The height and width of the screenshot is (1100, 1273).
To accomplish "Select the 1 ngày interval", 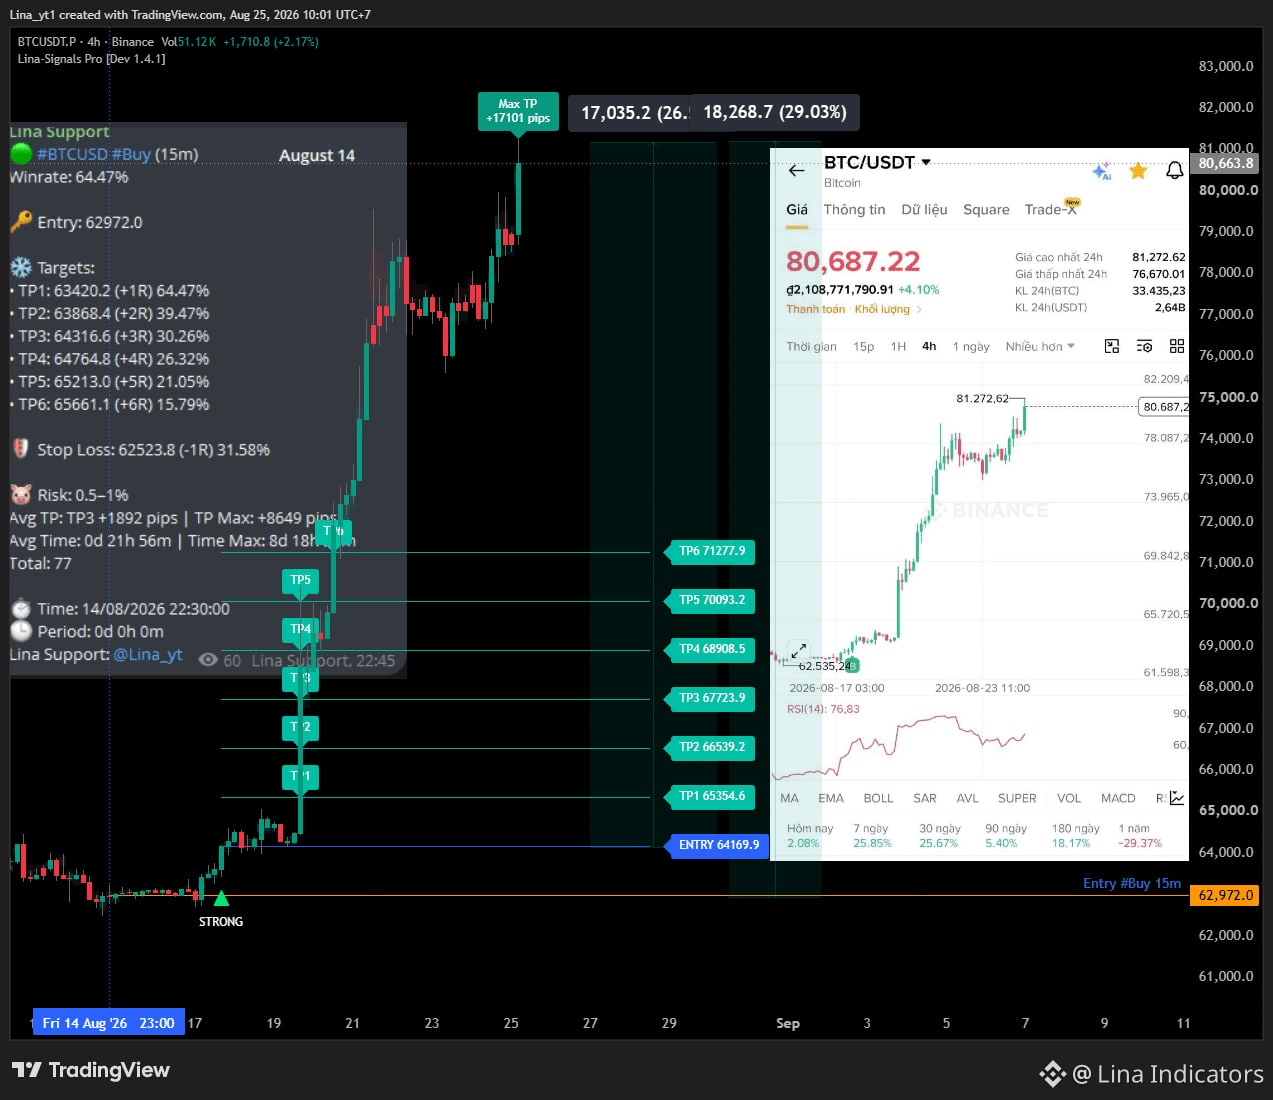I will [x=970, y=346].
